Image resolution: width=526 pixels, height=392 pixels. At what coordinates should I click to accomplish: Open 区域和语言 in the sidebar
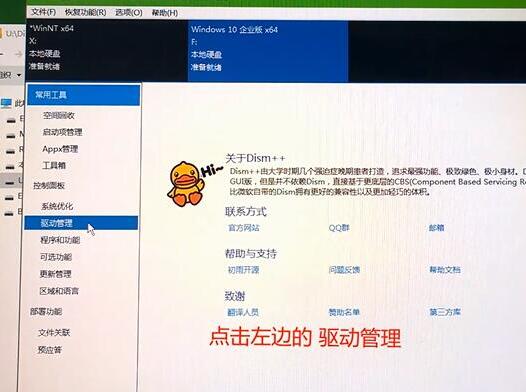pyautogui.click(x=59, y=291)
